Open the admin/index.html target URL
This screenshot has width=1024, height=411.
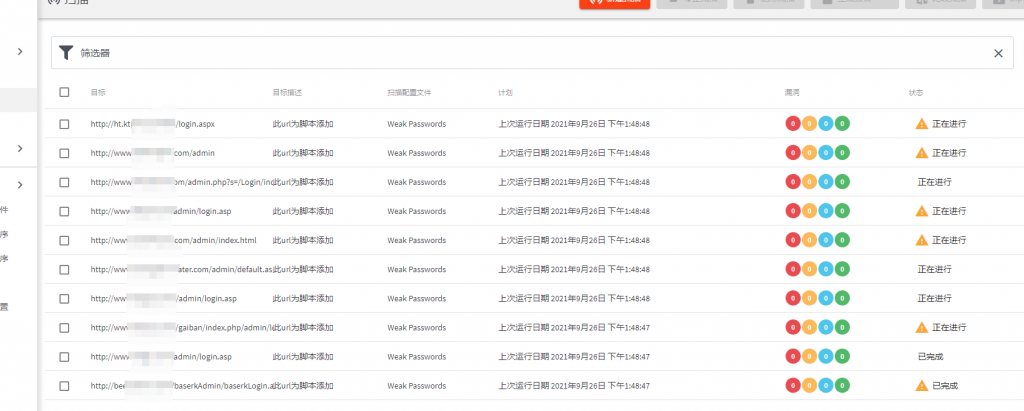[x=173, y=240]
